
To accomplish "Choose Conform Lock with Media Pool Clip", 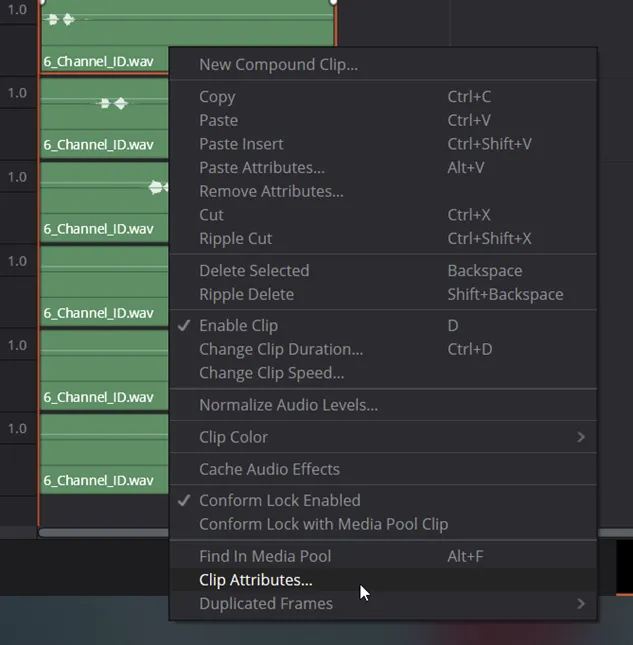I will coord(383,524).
